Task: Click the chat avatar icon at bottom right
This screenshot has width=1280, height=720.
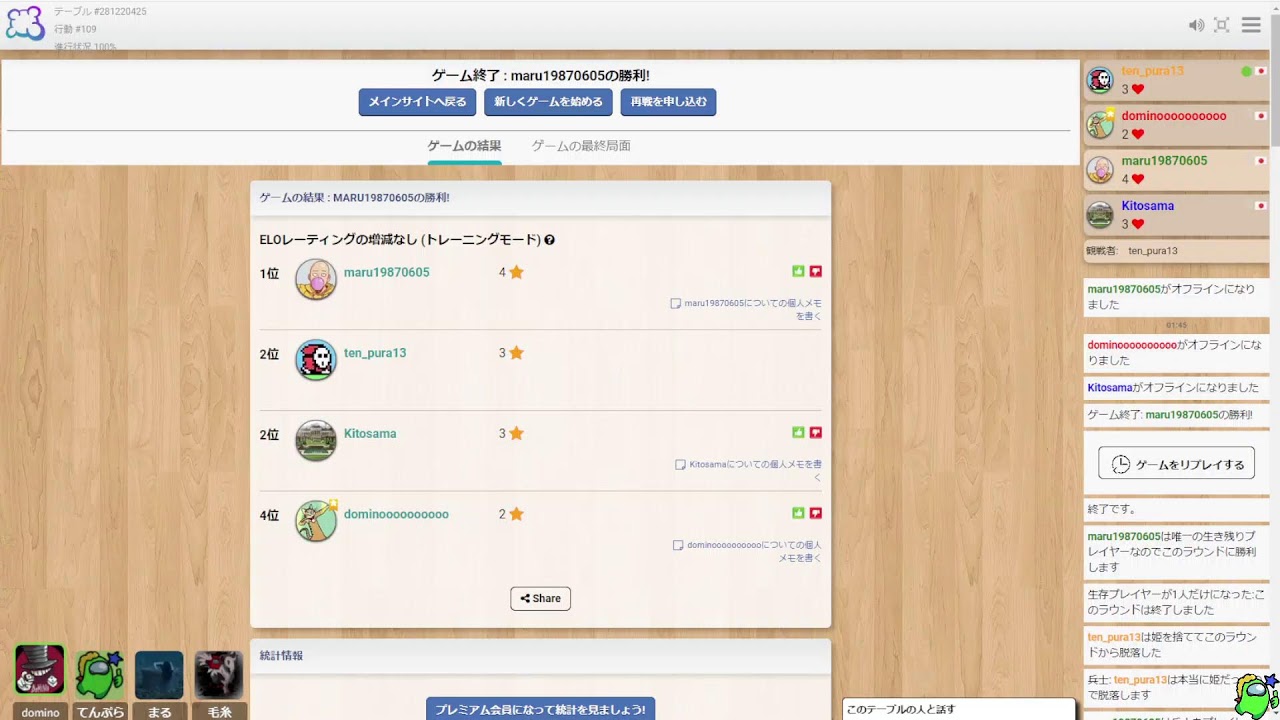Action: coord(1256,696)
